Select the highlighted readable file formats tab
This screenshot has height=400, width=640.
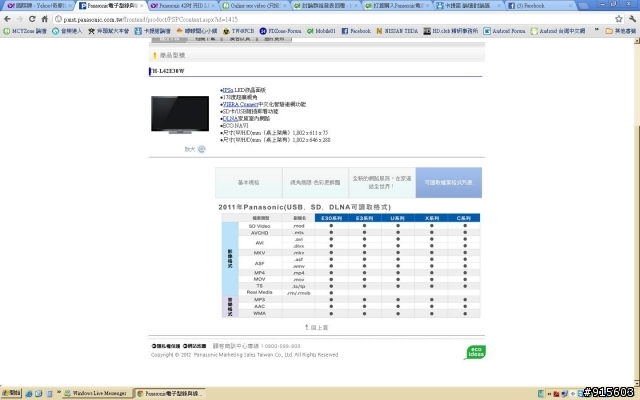coord(449,182)
